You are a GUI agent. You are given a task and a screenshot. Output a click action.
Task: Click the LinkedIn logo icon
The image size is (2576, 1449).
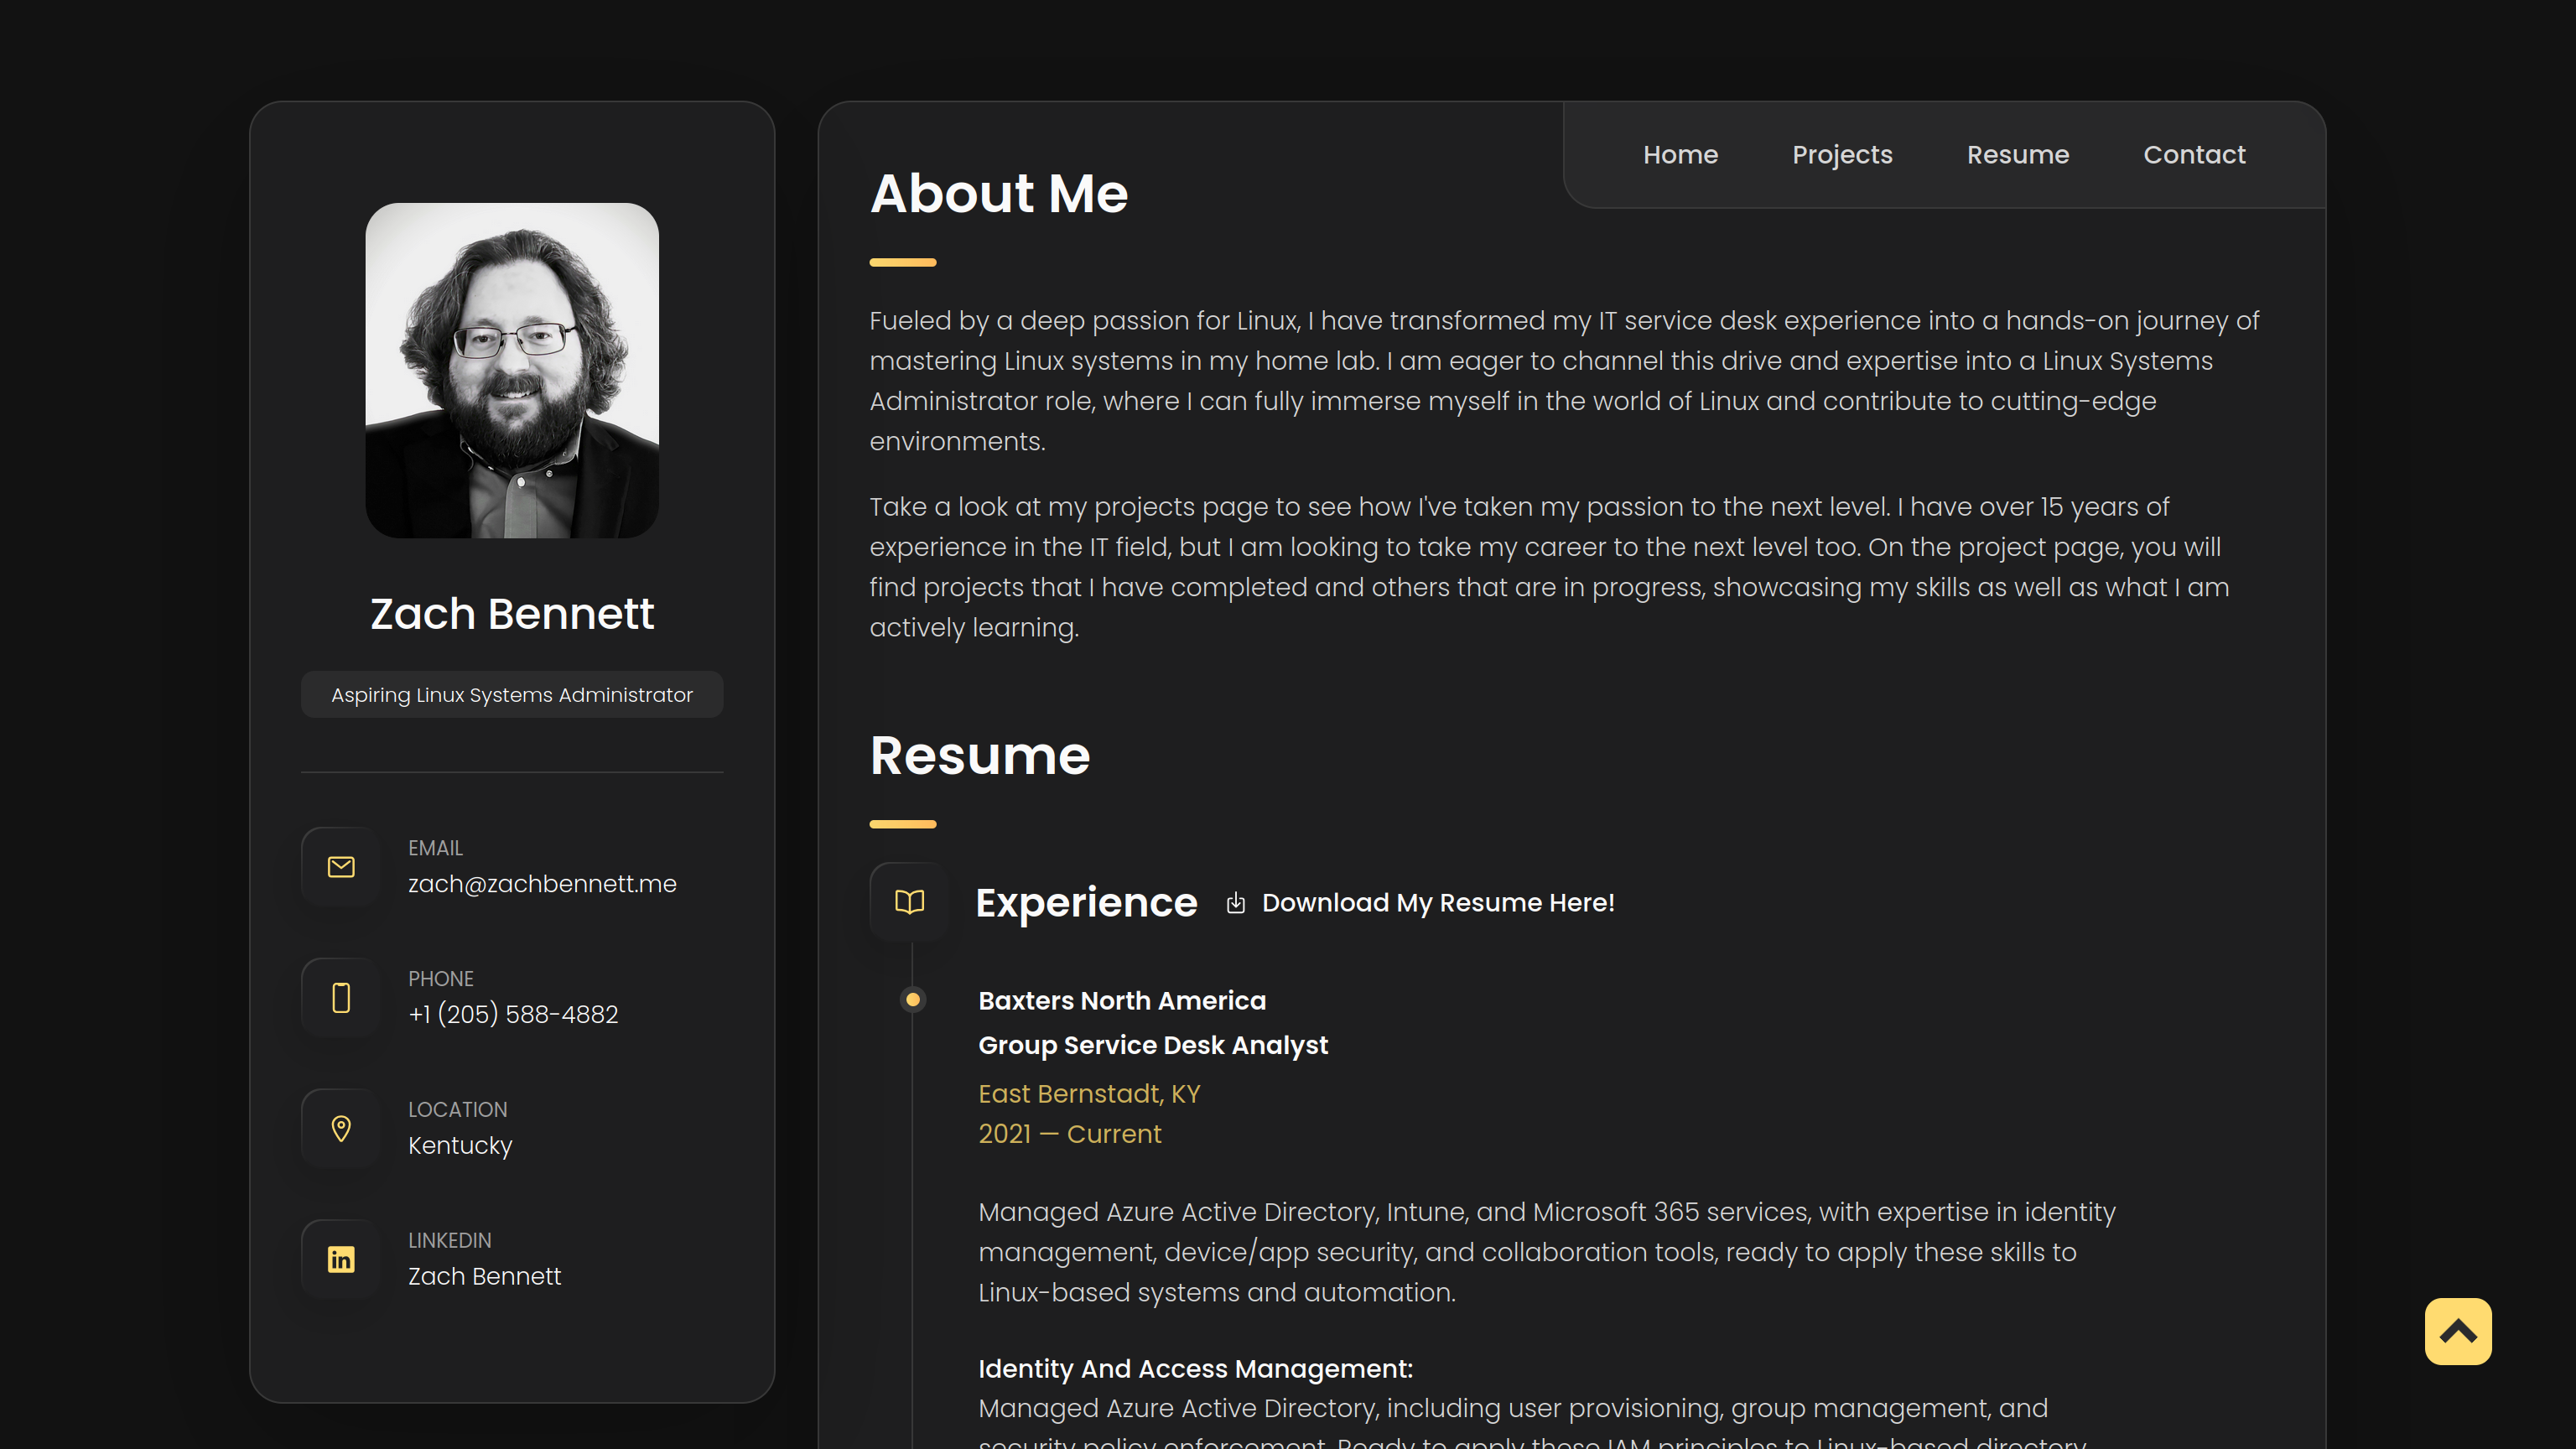click(x=341, y=1260)
